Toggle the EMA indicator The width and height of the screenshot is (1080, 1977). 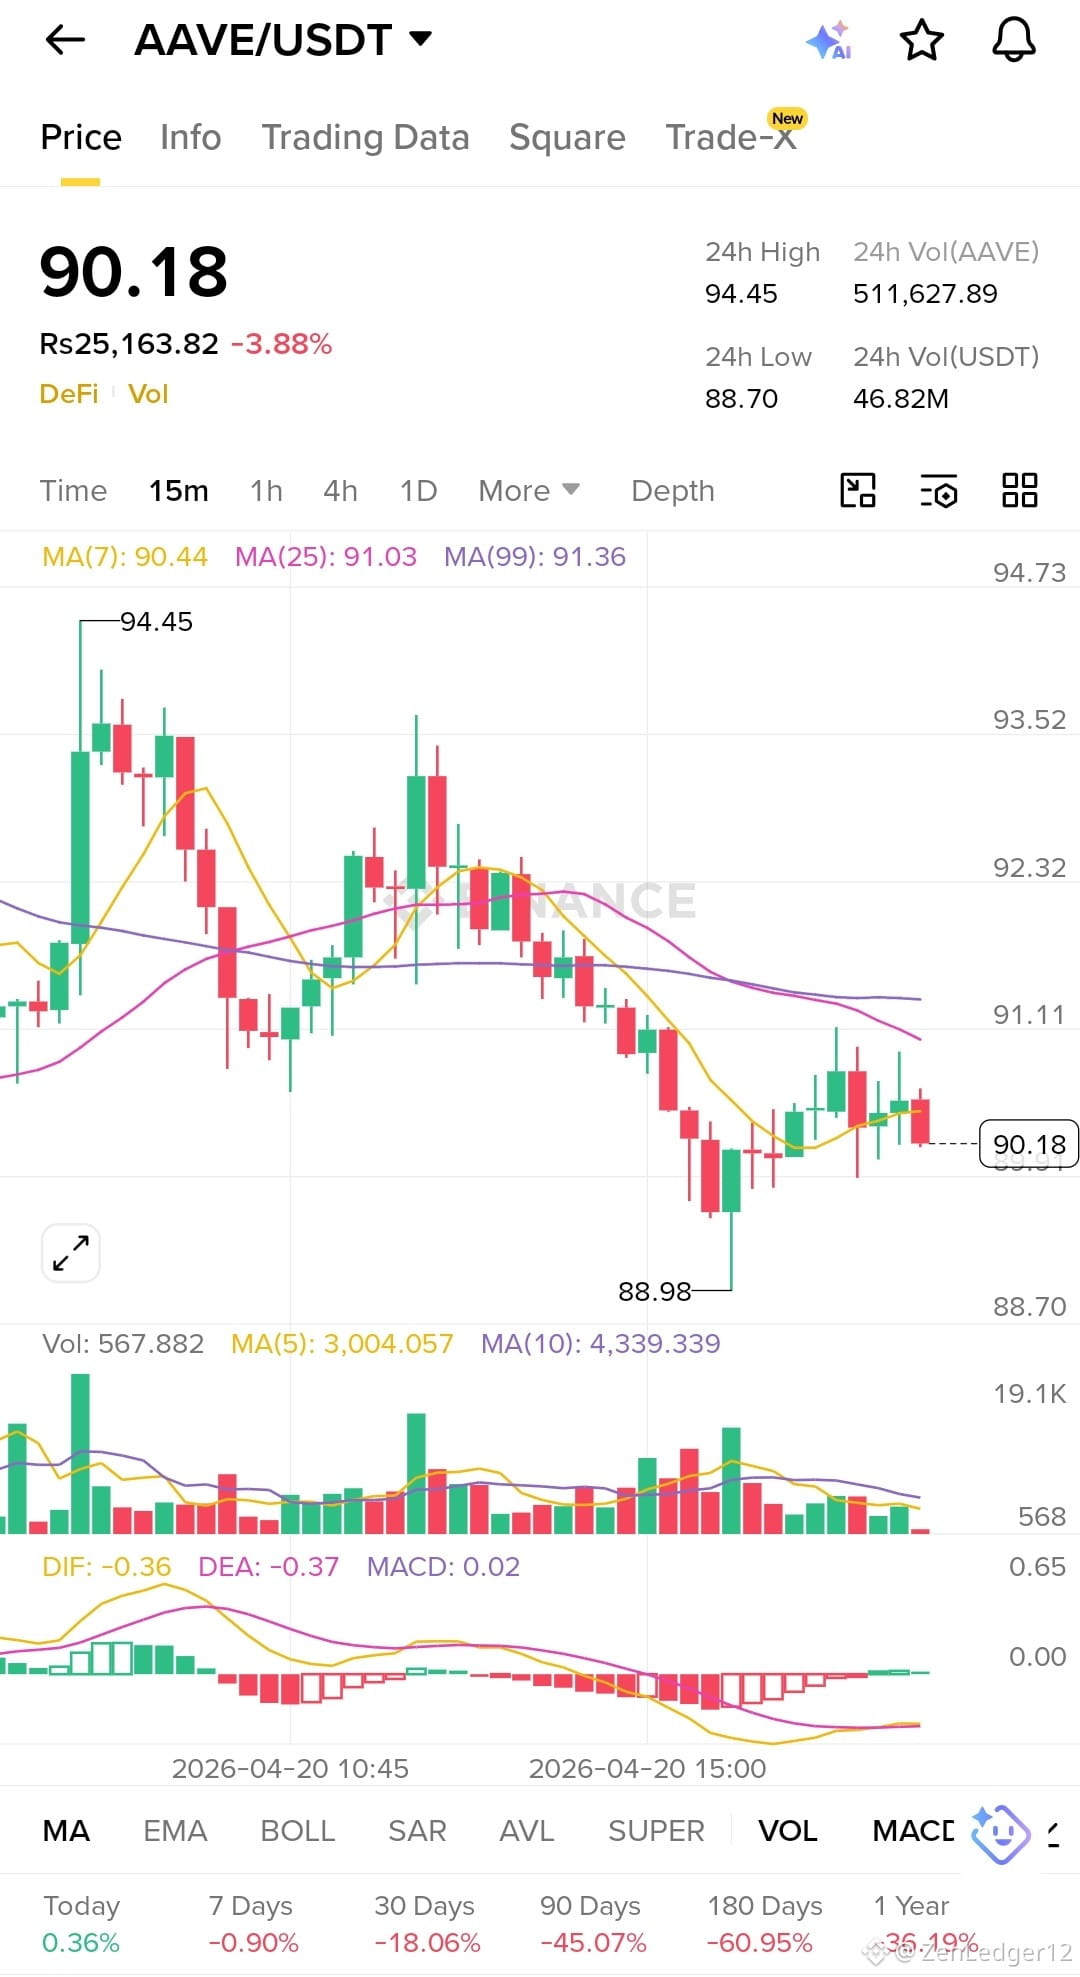[175, 1830]
